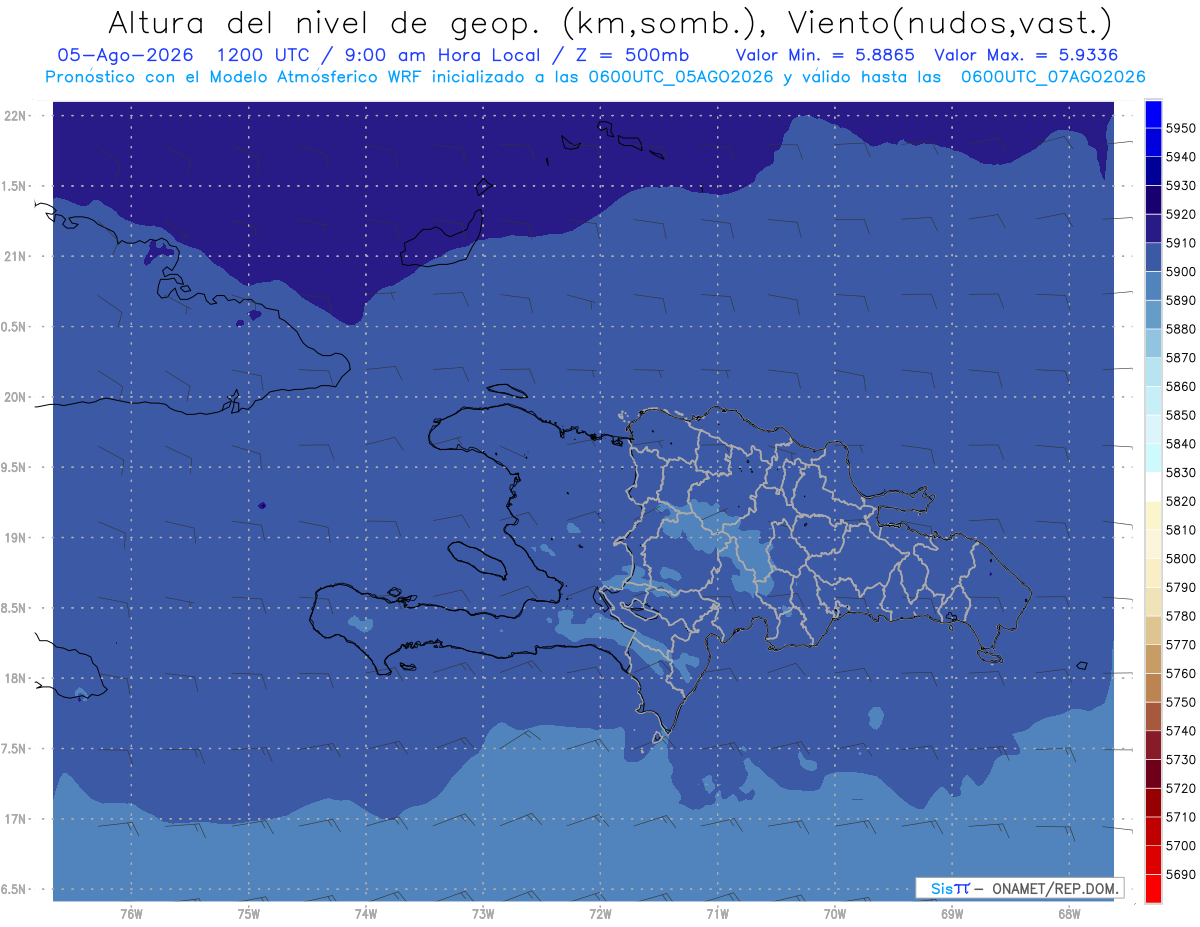
Task: Click the '18N' latitude axis label
Action: point(16,678)
